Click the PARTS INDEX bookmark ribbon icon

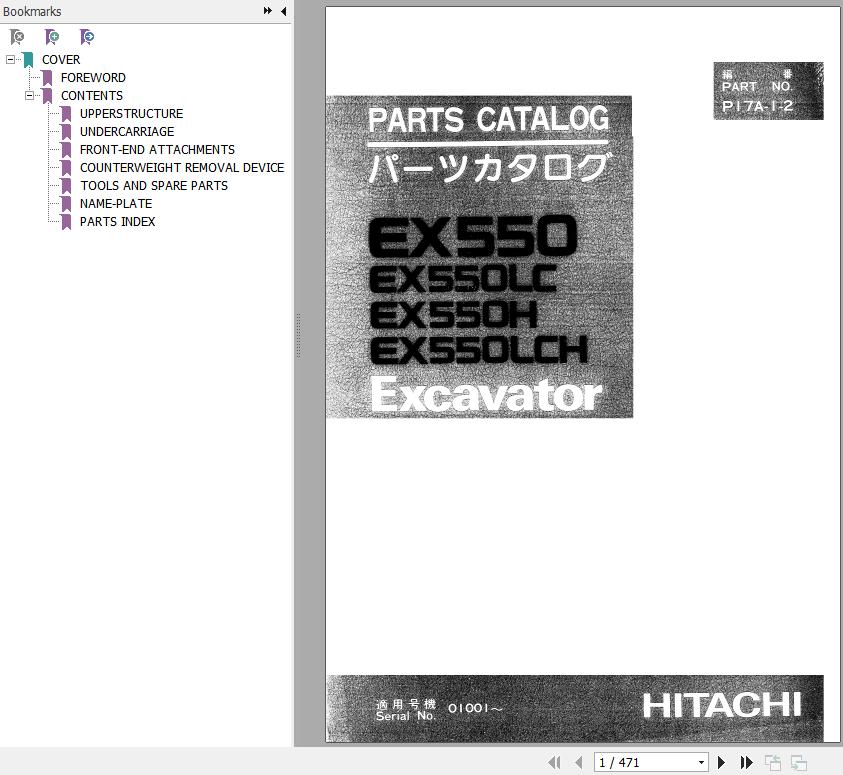66,222
